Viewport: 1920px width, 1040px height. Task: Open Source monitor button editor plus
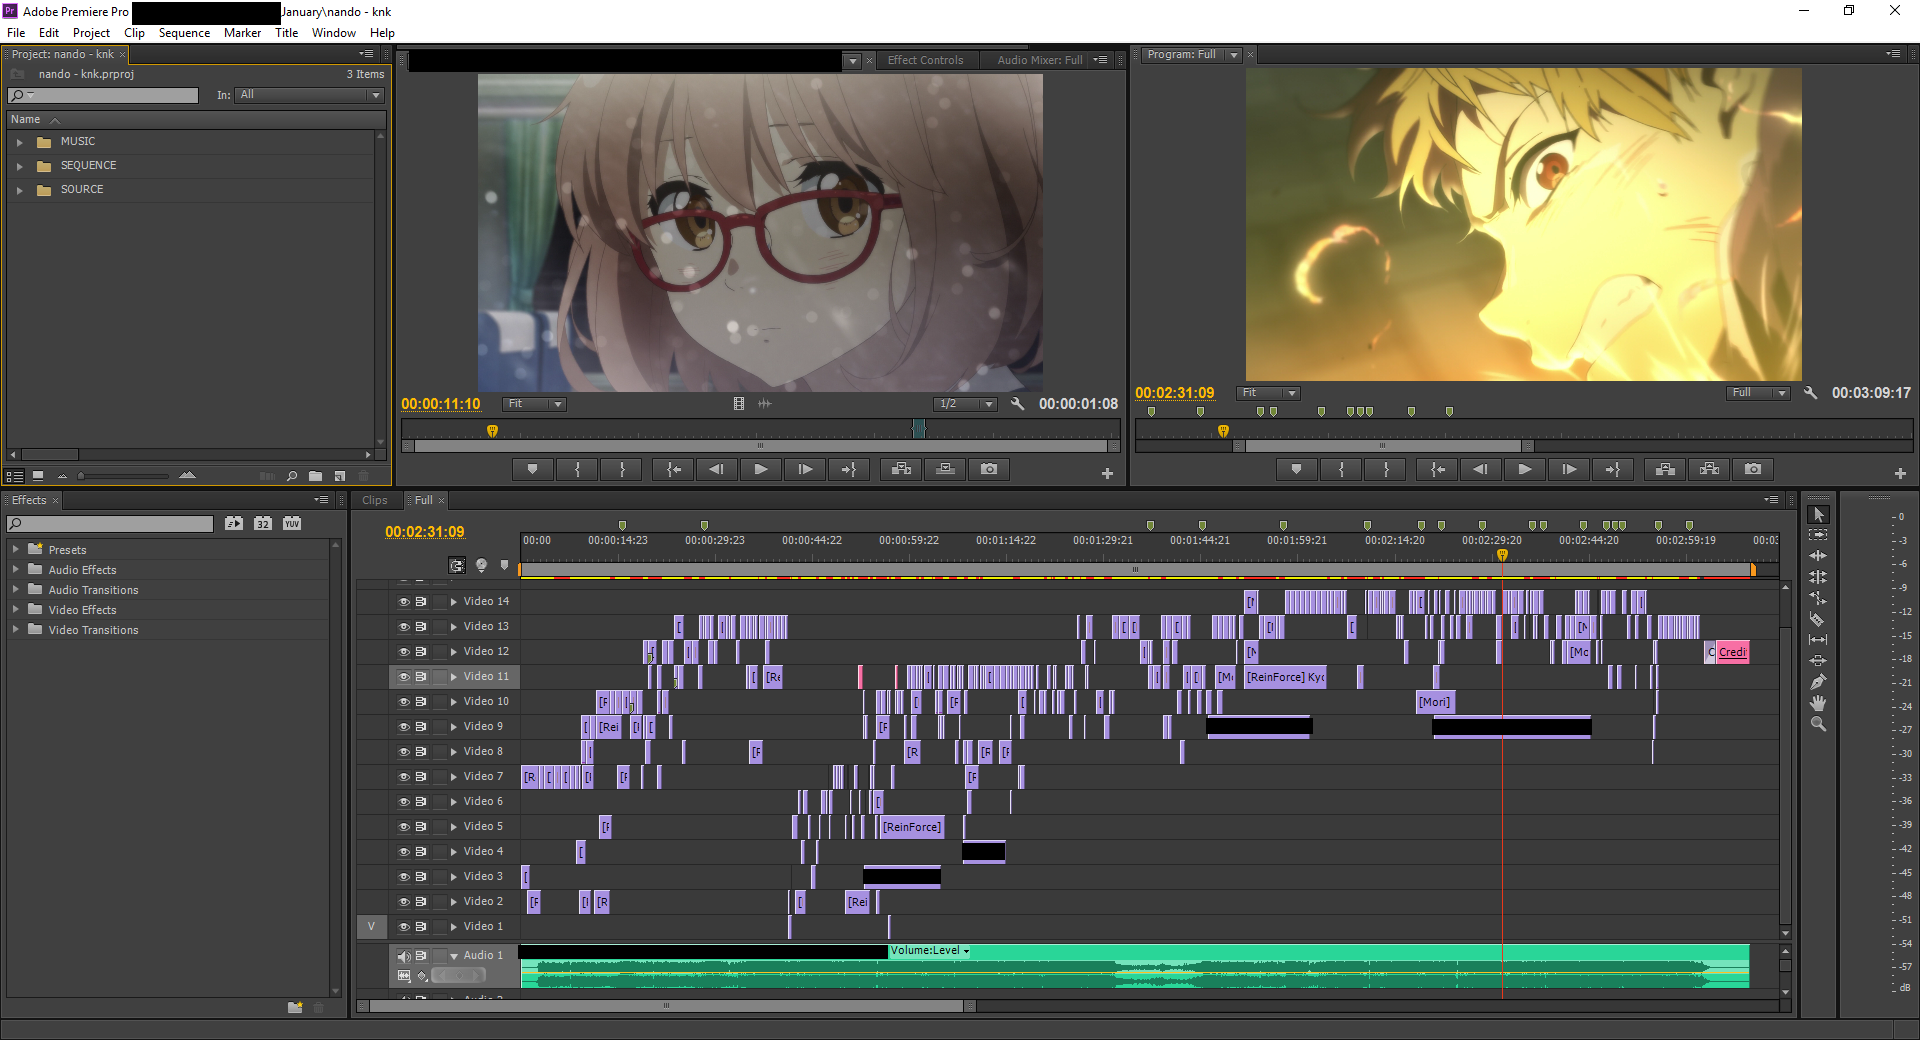point(1107,473)
